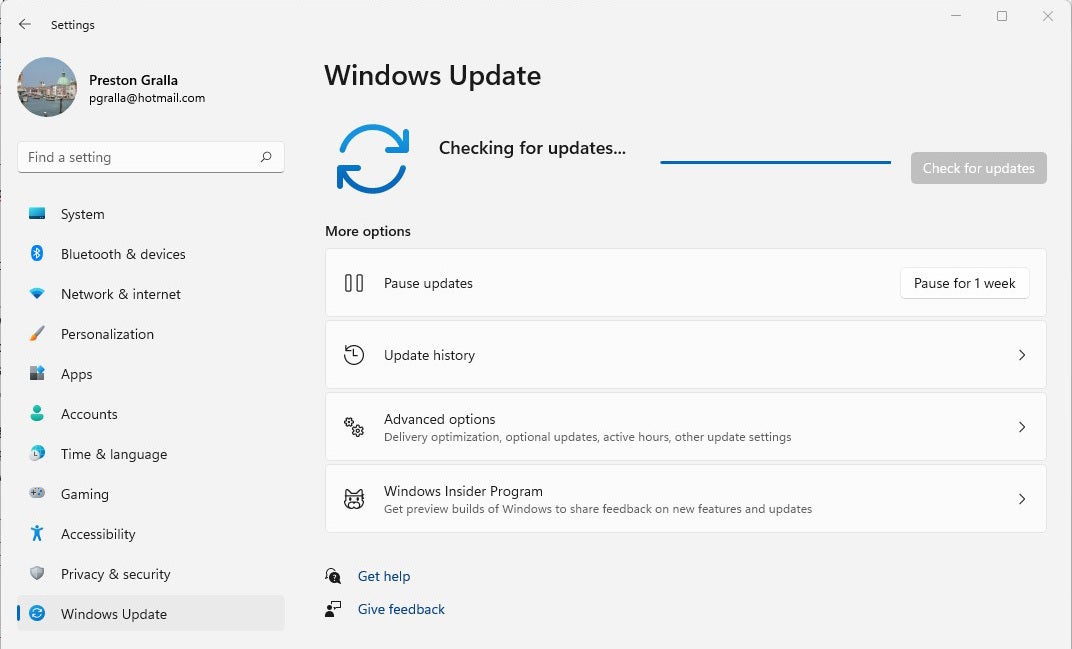
Task: Minimize the Settings window
Action: [x=956, y=16]
